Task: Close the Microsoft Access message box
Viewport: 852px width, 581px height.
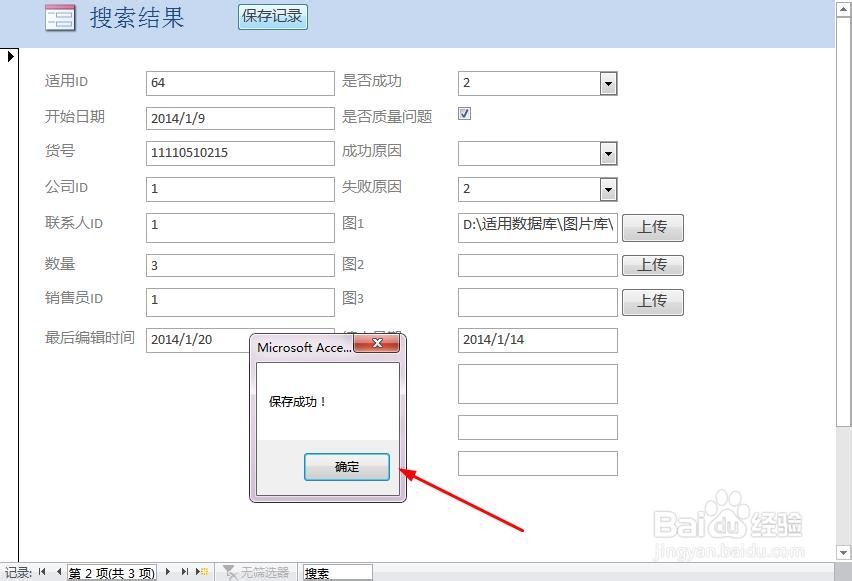Action: click(377, 343)
